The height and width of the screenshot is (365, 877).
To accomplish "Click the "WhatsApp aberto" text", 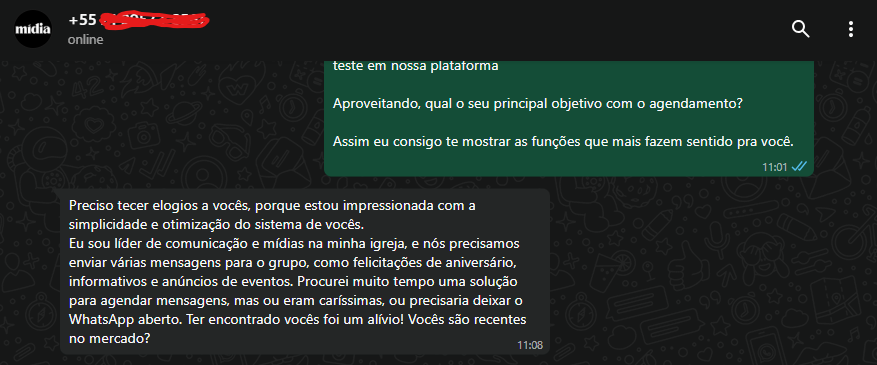I will [x=124, y=320].
